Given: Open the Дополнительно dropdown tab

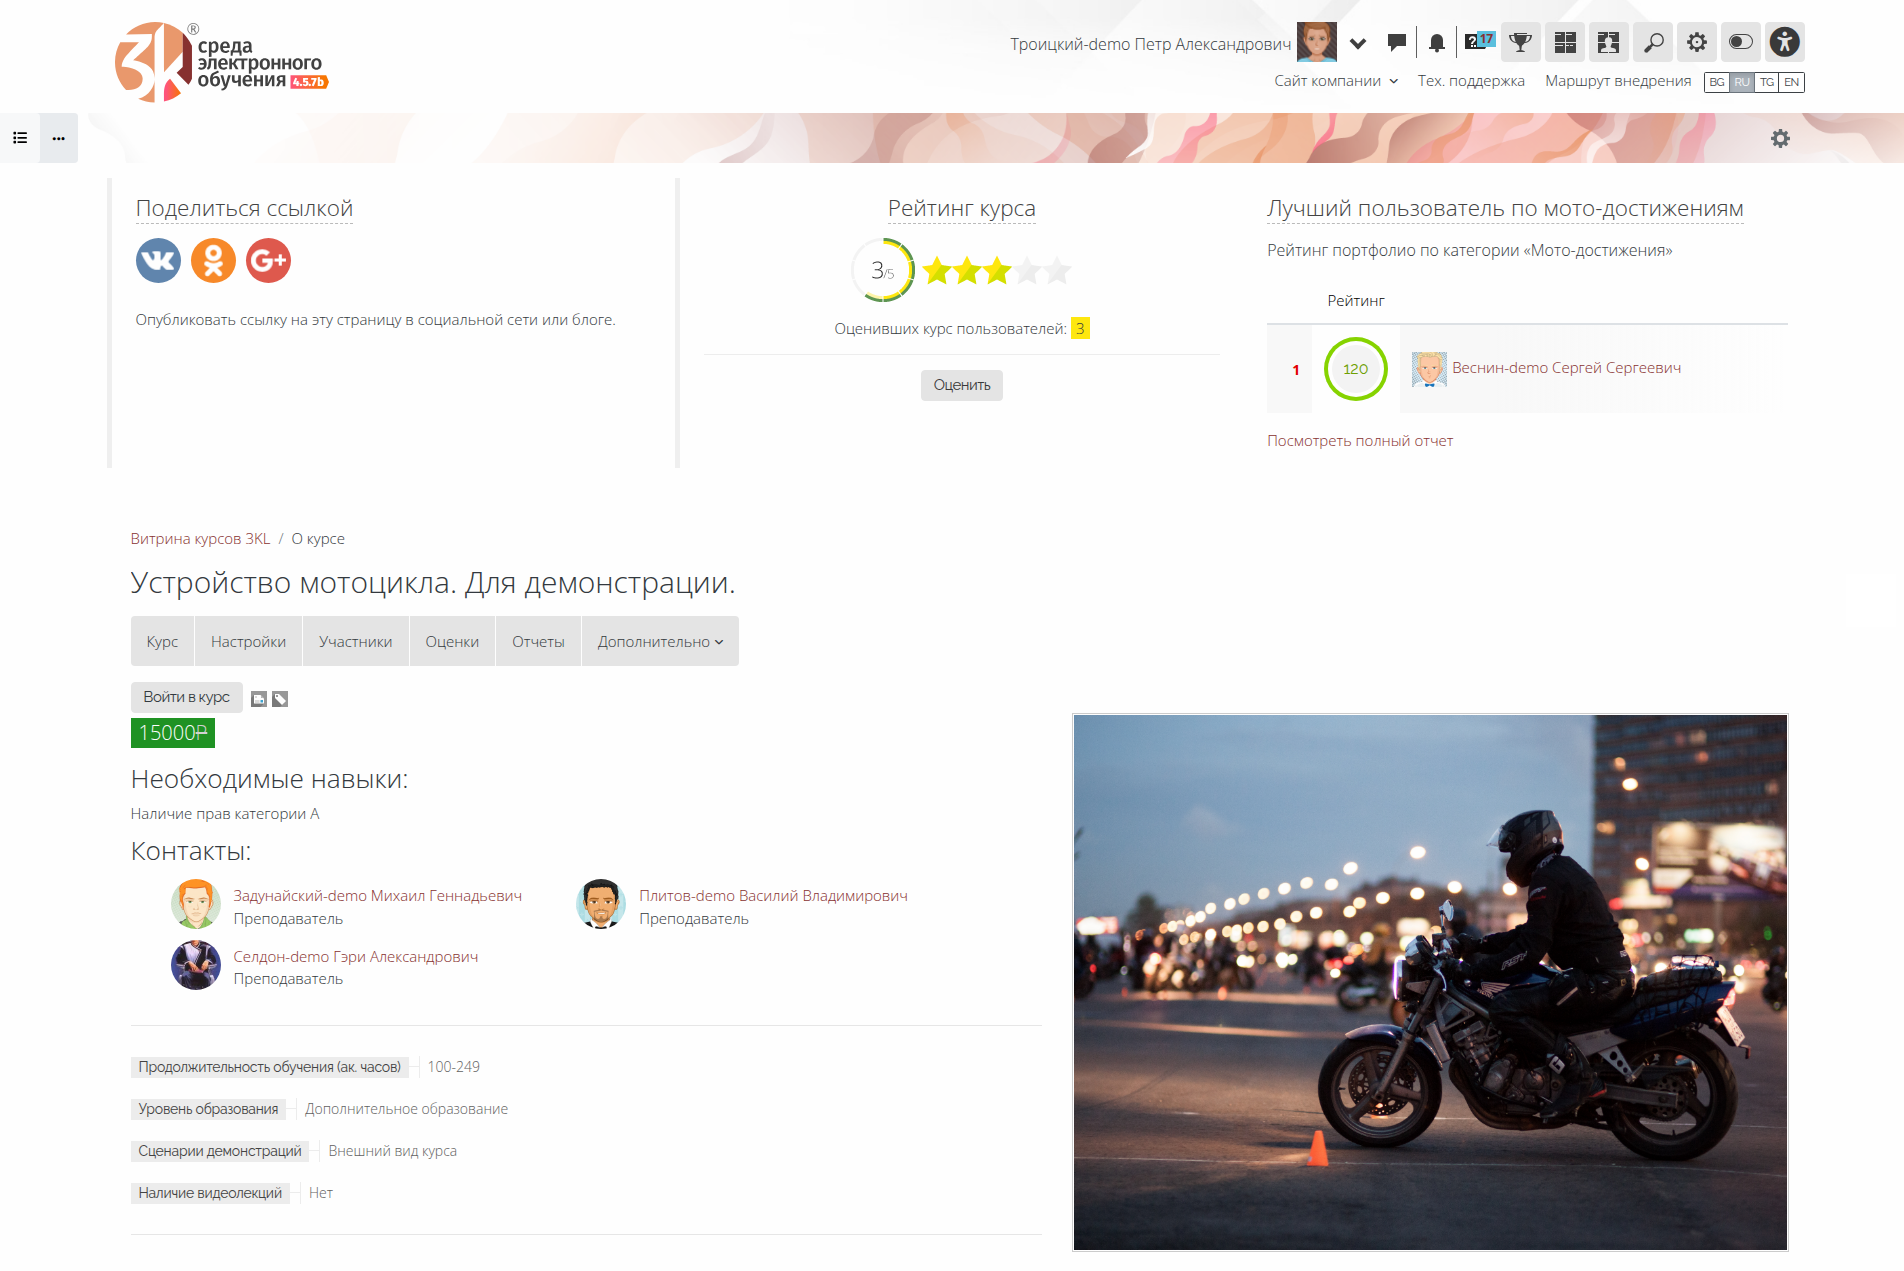Looking at the screenshot, I should (x=660, y=642).
